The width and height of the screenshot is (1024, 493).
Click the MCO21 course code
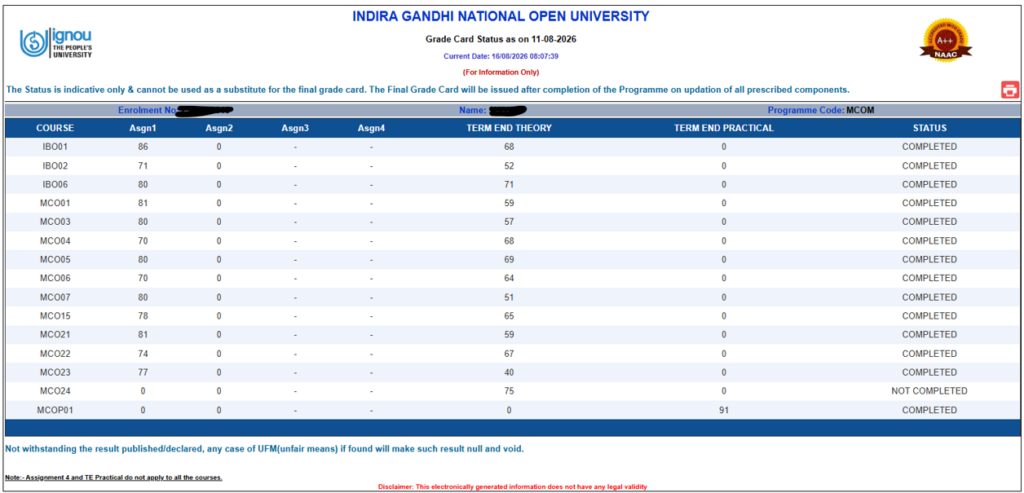tap(55, 334)
